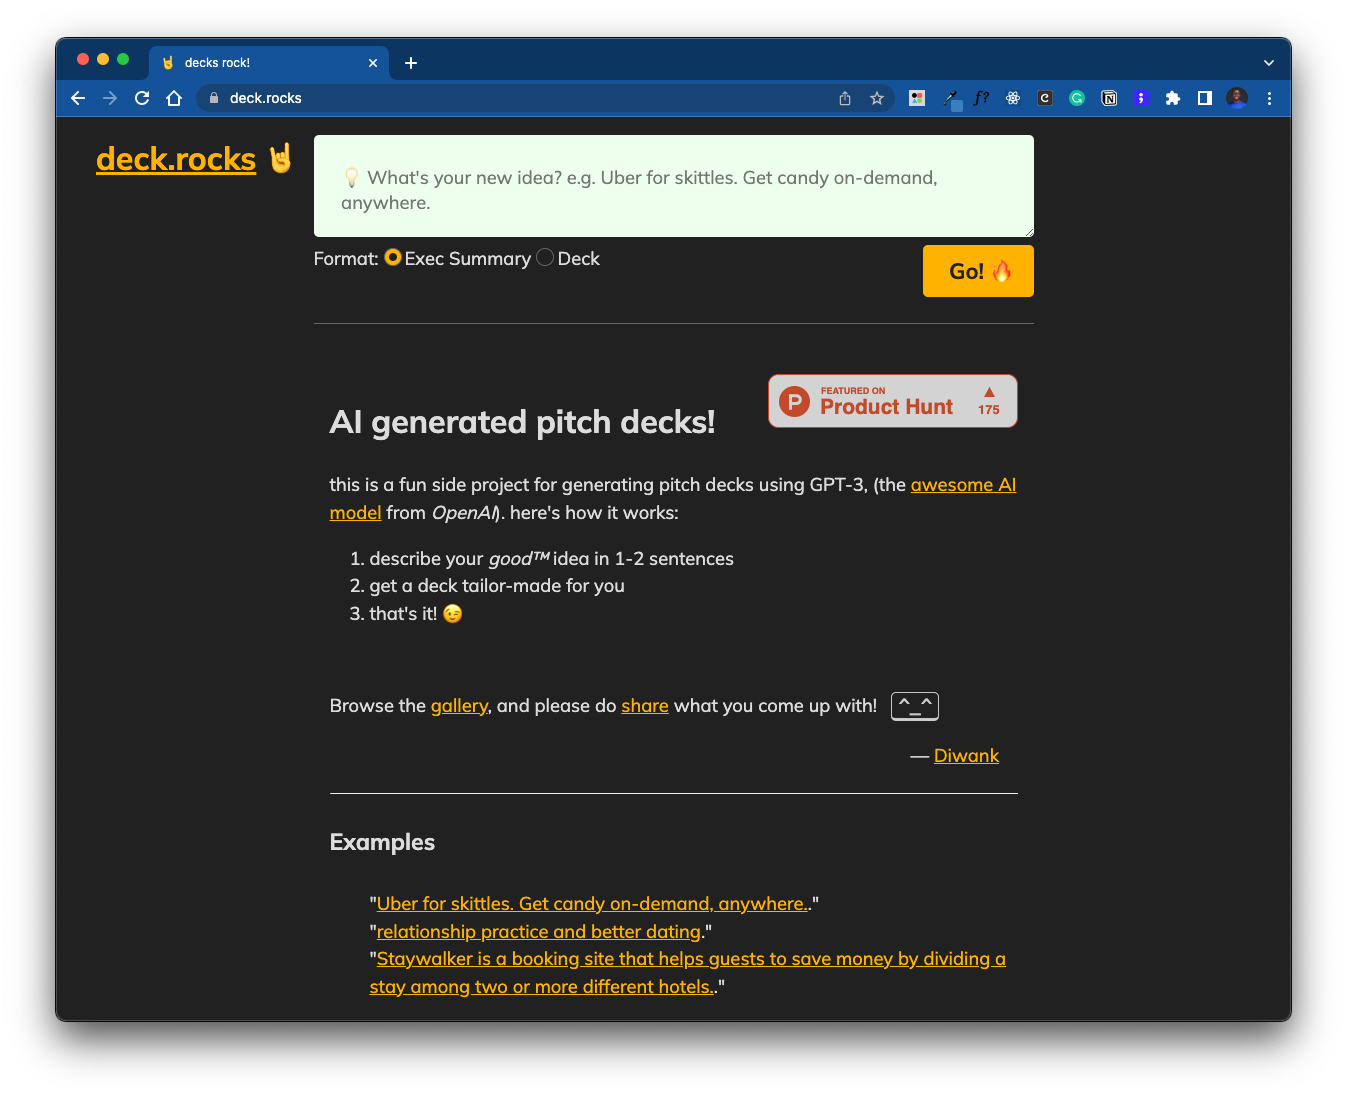This screenshot has height=1095, width=1347.
Task: Open the Notion web clipper extension
Action: coord(1109,98)
